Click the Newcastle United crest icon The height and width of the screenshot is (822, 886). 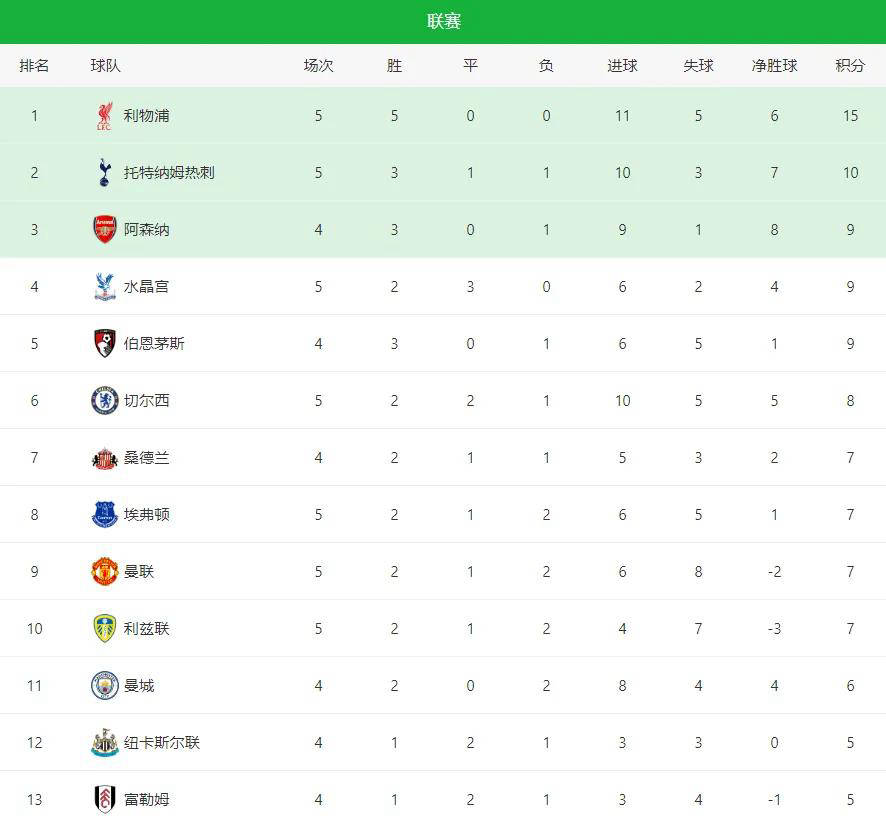coord(104,743)
